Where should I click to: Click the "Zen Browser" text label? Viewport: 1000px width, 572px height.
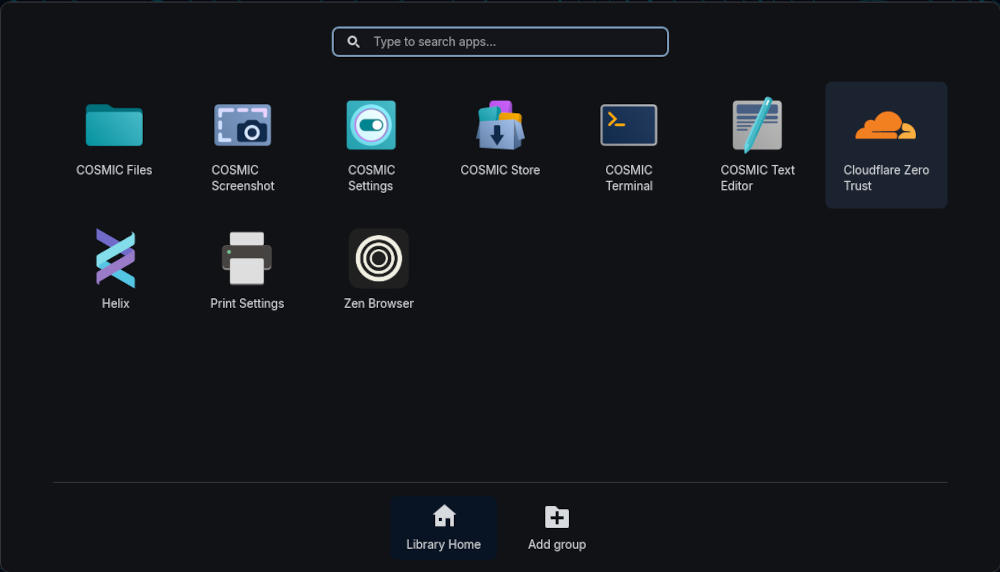(379, 304)
